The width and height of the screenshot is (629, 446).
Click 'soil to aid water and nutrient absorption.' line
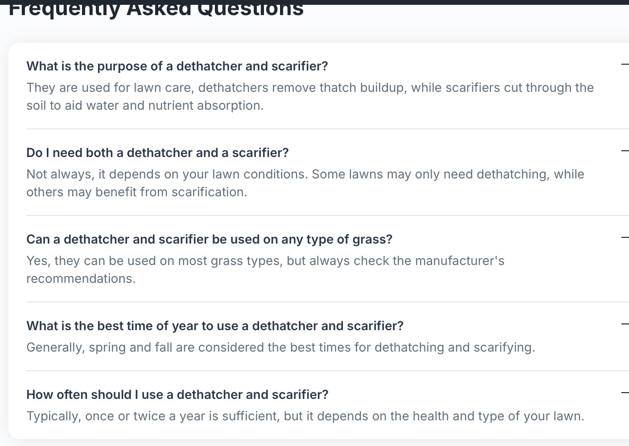[145, 105]
